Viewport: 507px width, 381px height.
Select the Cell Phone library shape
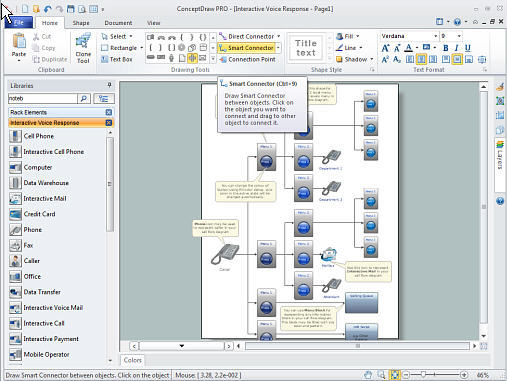click(32, 136)
